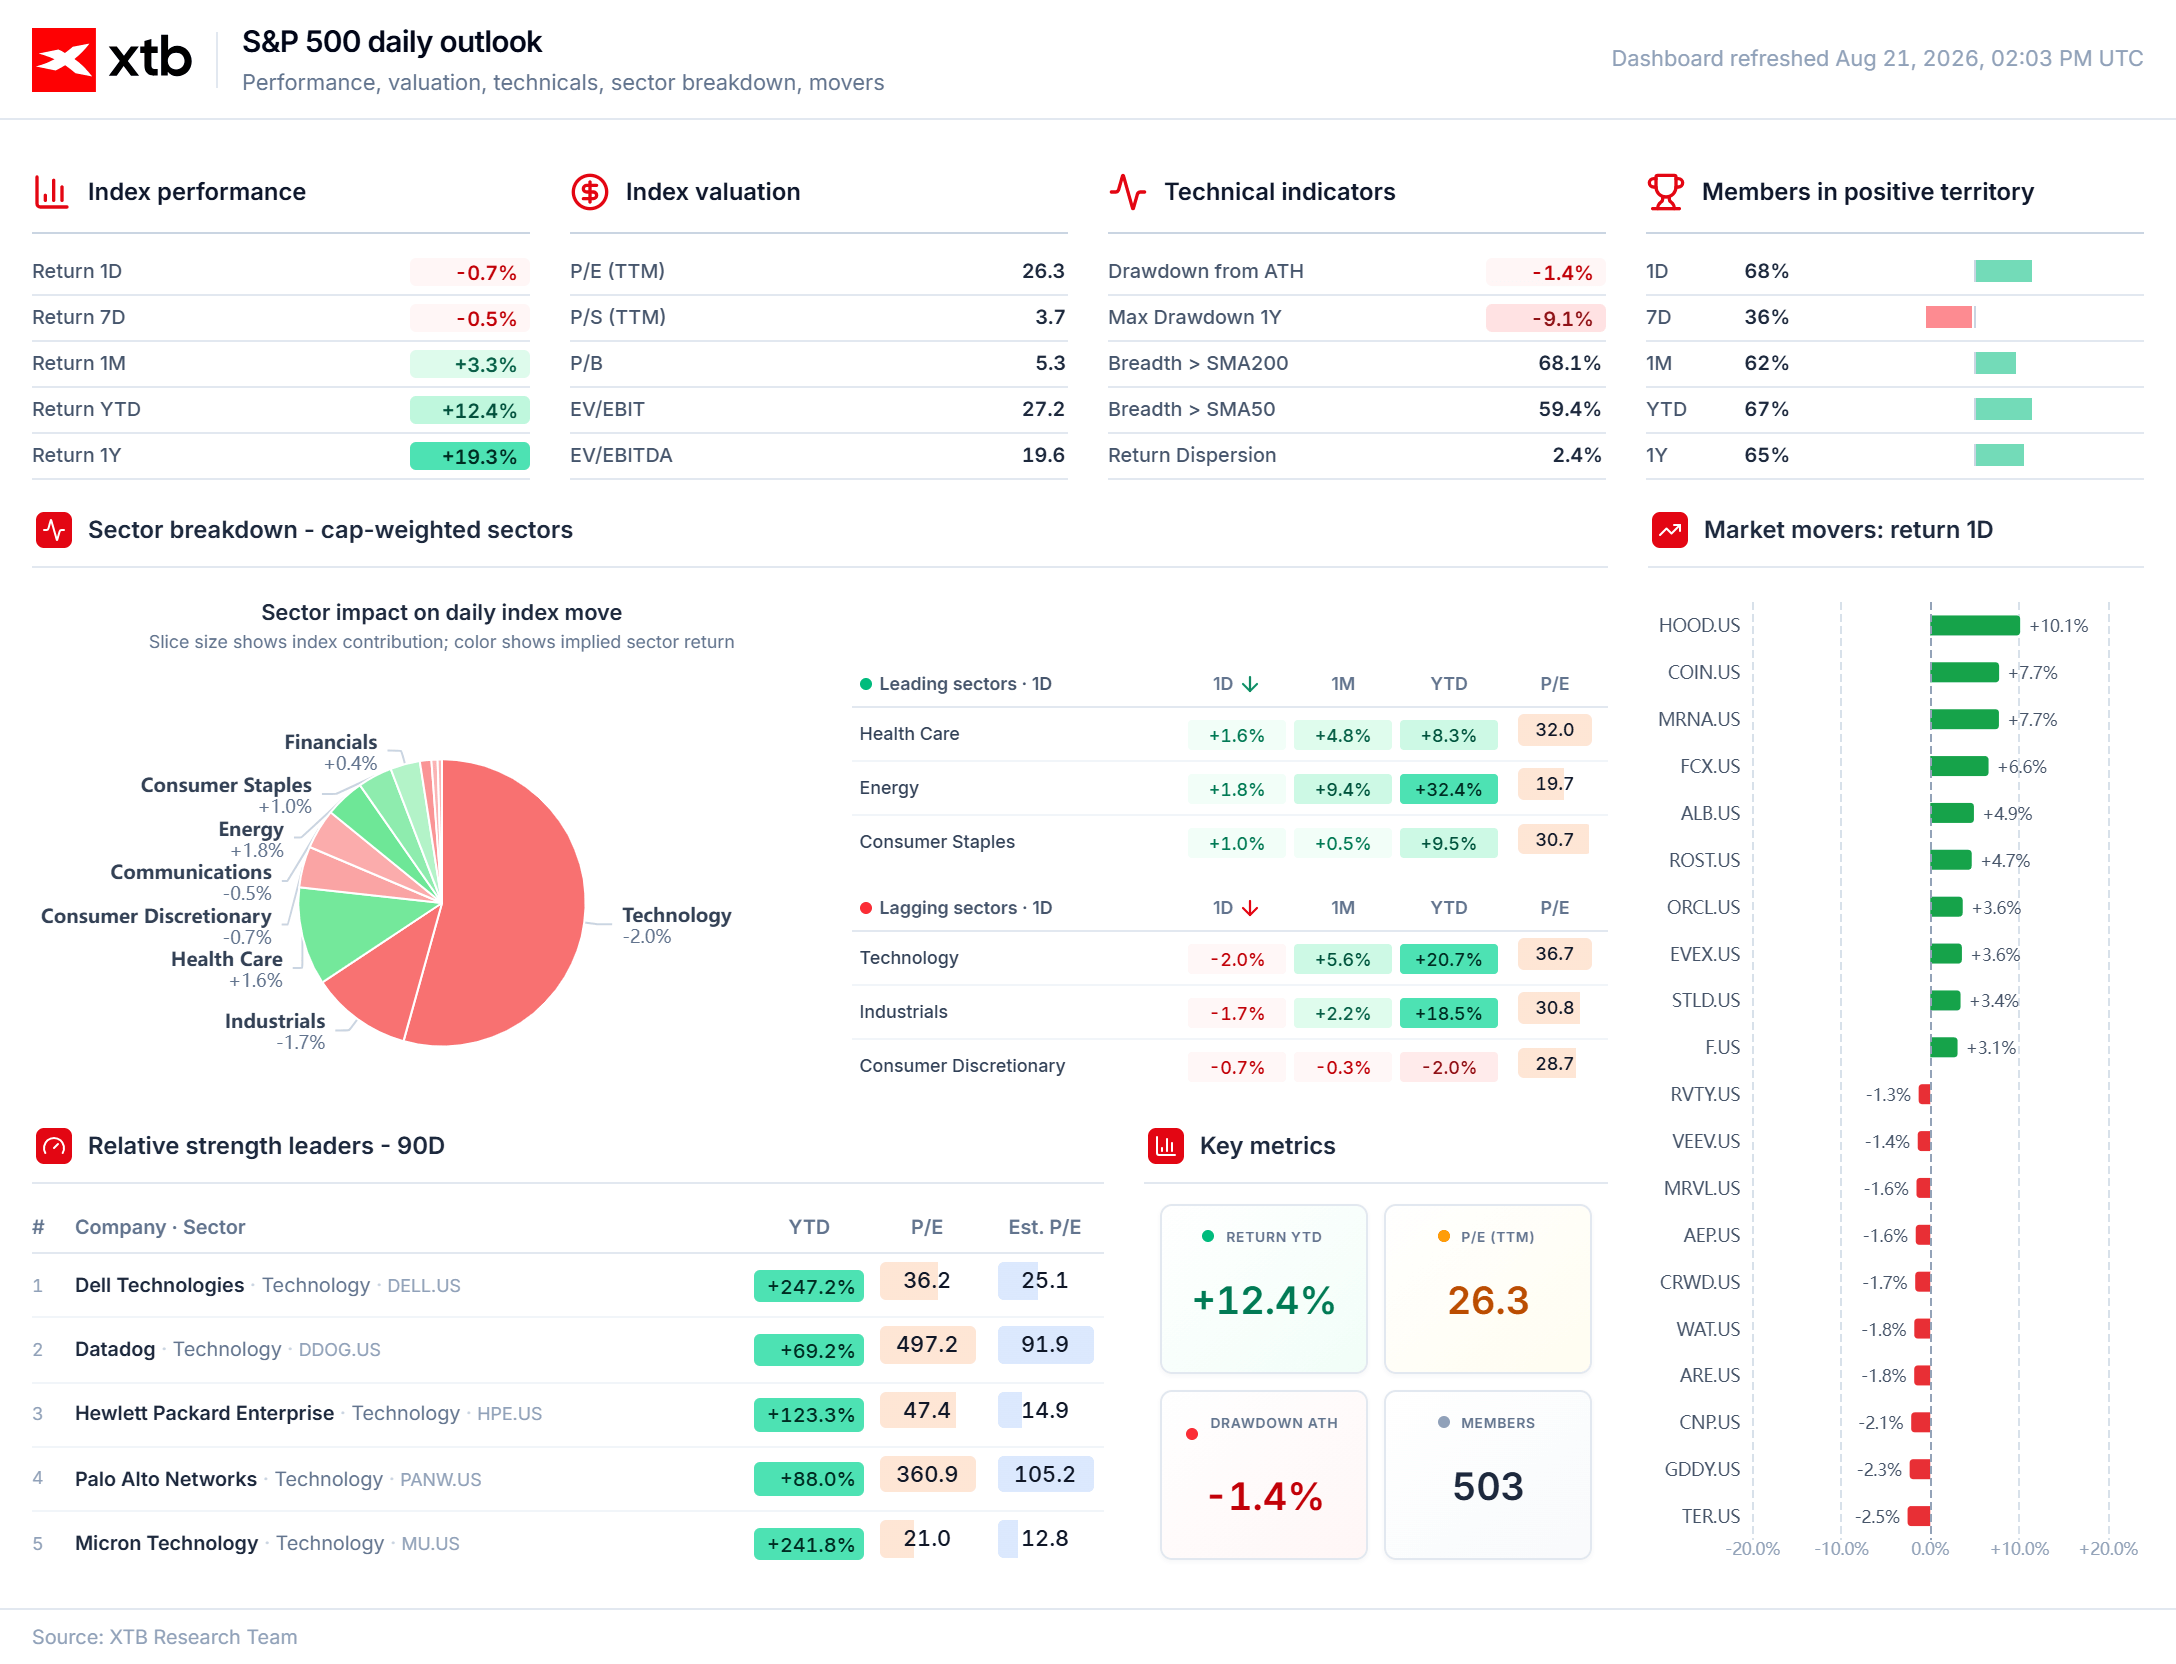Open the Members 503 key metric card
The width and height of the screenshot is (2176, 1664).
tap(1488, 1475)
